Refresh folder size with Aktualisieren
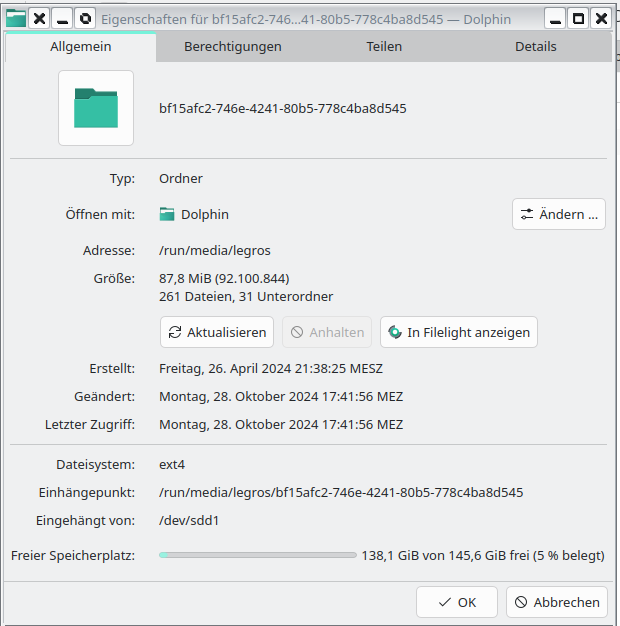Viewport: 620px width, 626px height. (x=217, y=332)
